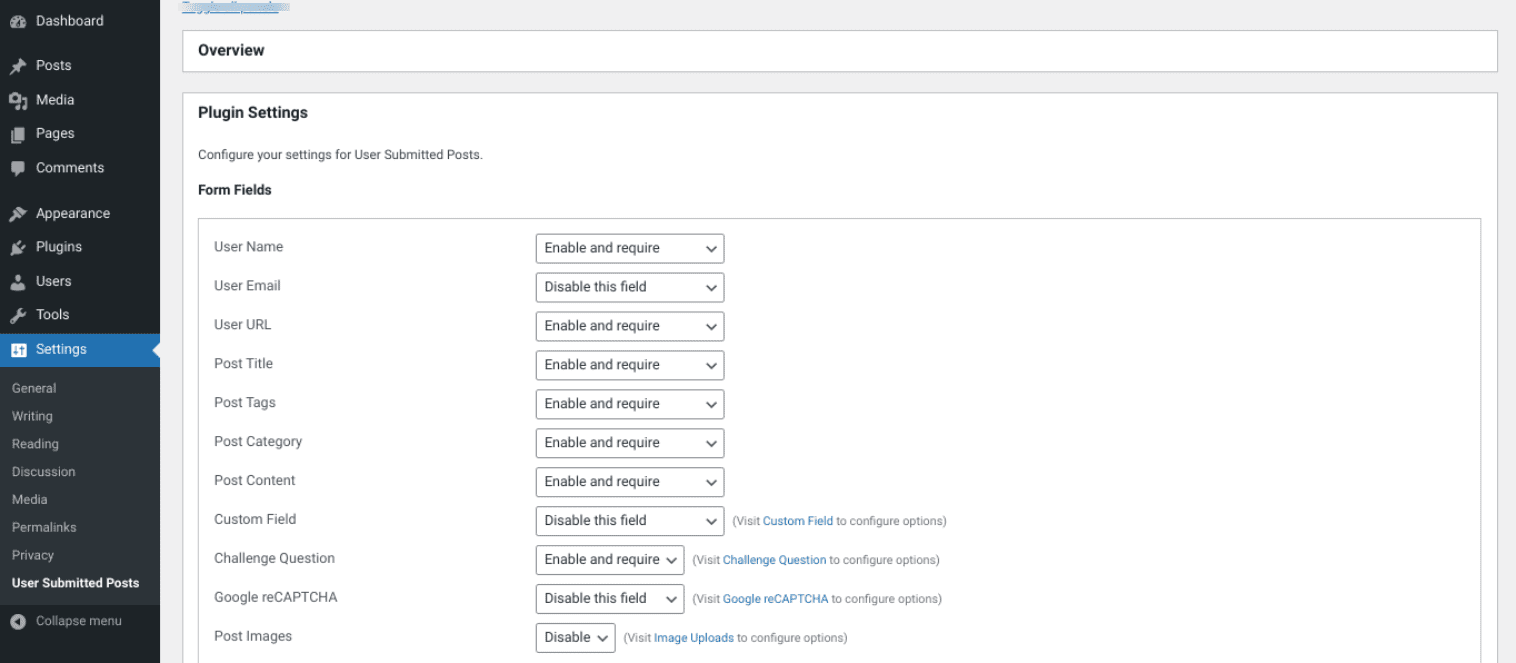Open Plugins using the plug icon
Screen dimensions: 1516x663
pos(20,246)
